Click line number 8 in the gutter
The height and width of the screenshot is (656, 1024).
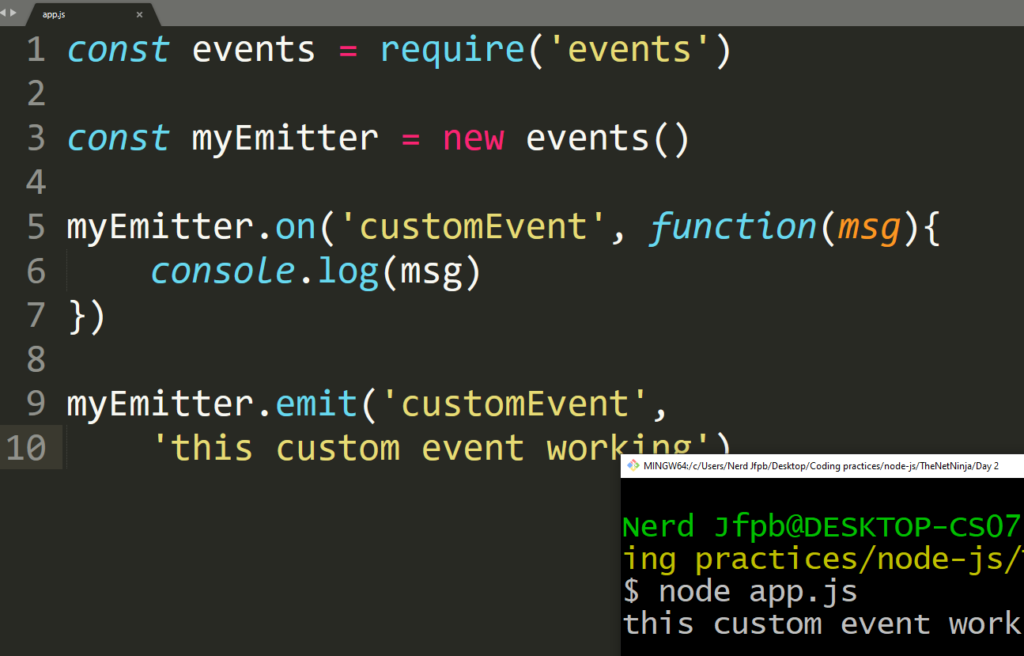(x=37, y=359)
